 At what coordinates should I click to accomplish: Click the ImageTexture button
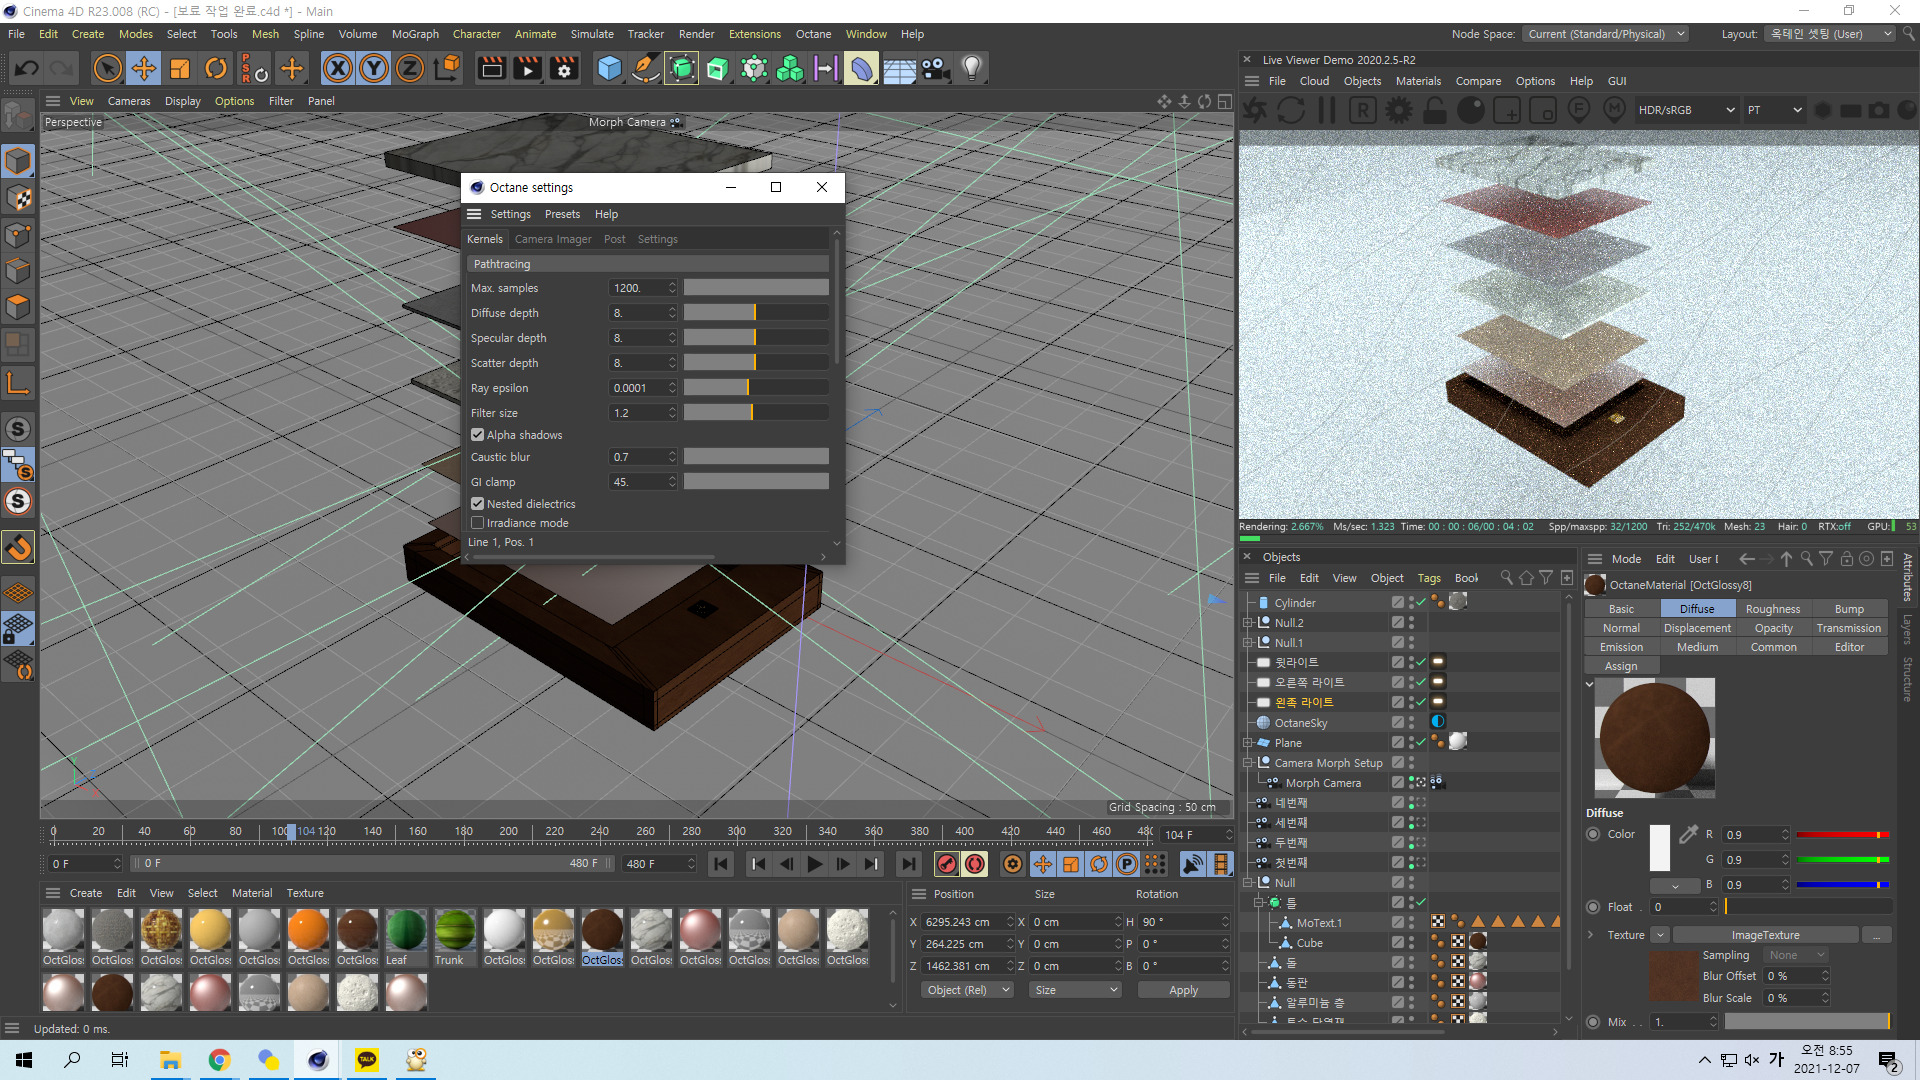1765,935
